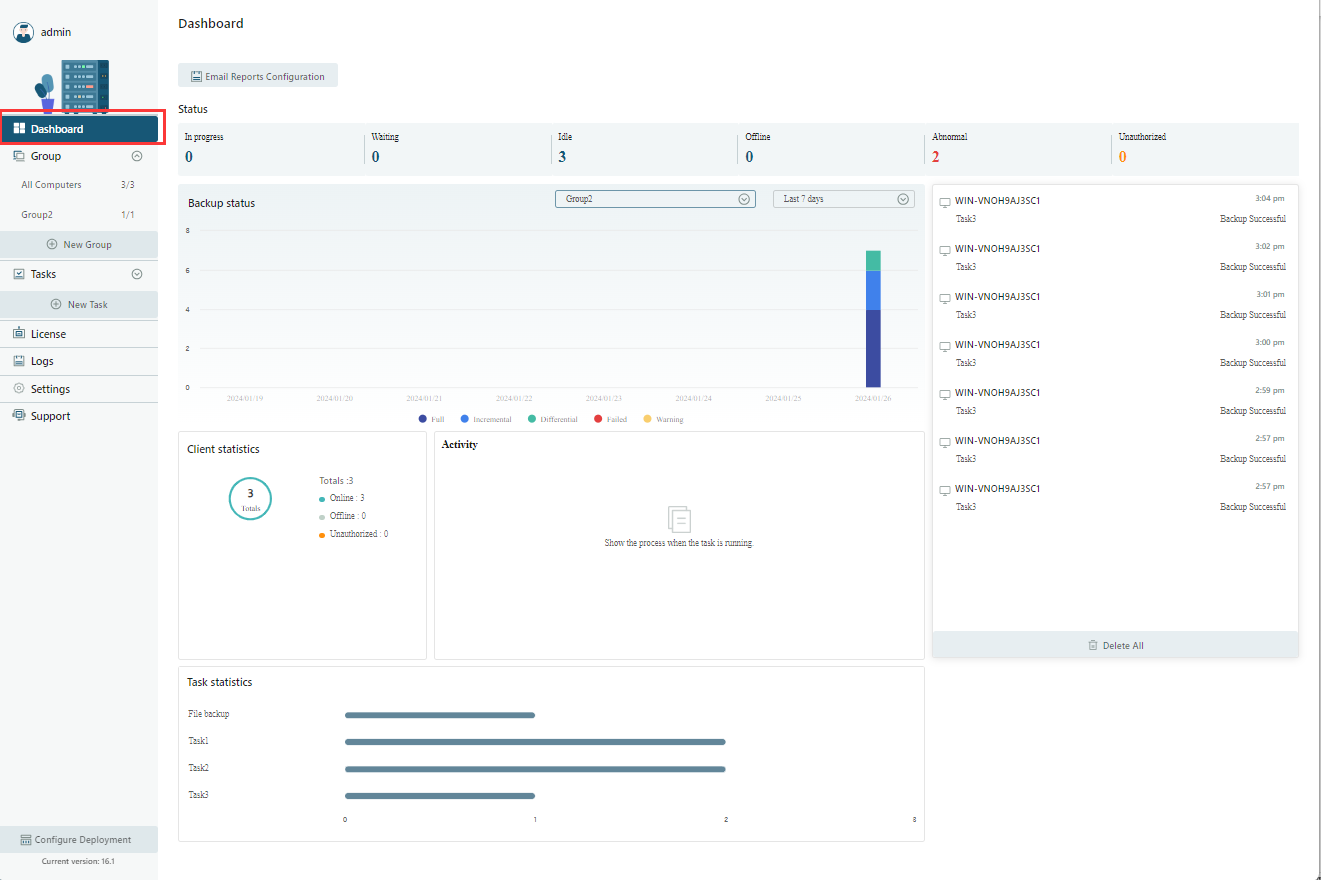Click the trash icon beside Delete All

click(x=1093, y=646)
